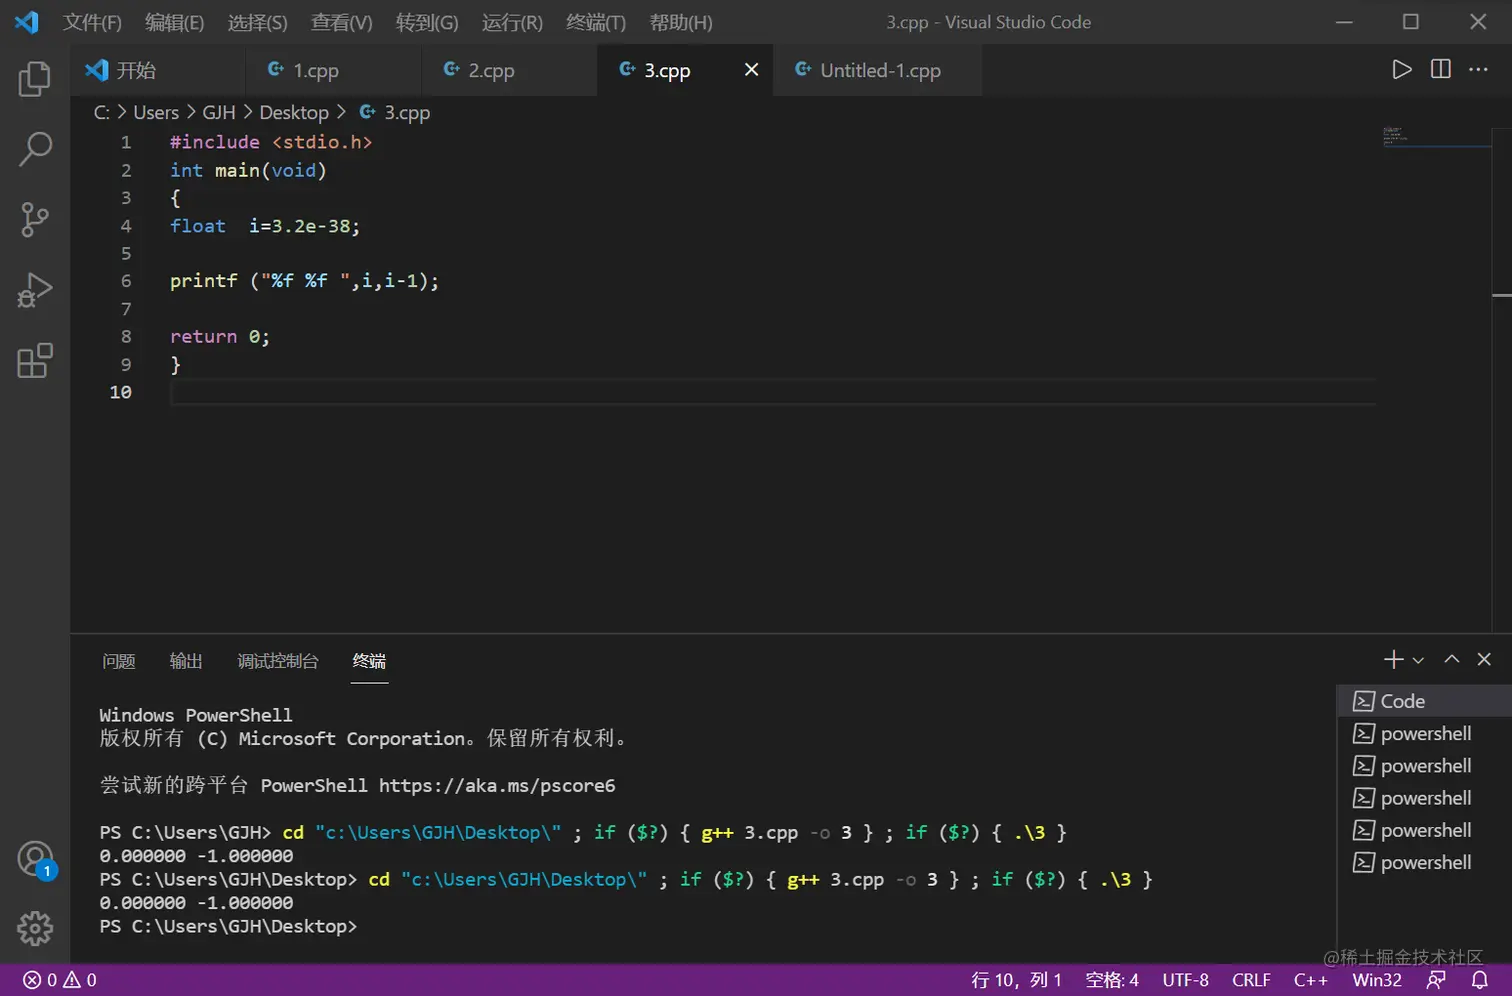
Task: Split the editor to the right
Action: (x=1440, y=69)
